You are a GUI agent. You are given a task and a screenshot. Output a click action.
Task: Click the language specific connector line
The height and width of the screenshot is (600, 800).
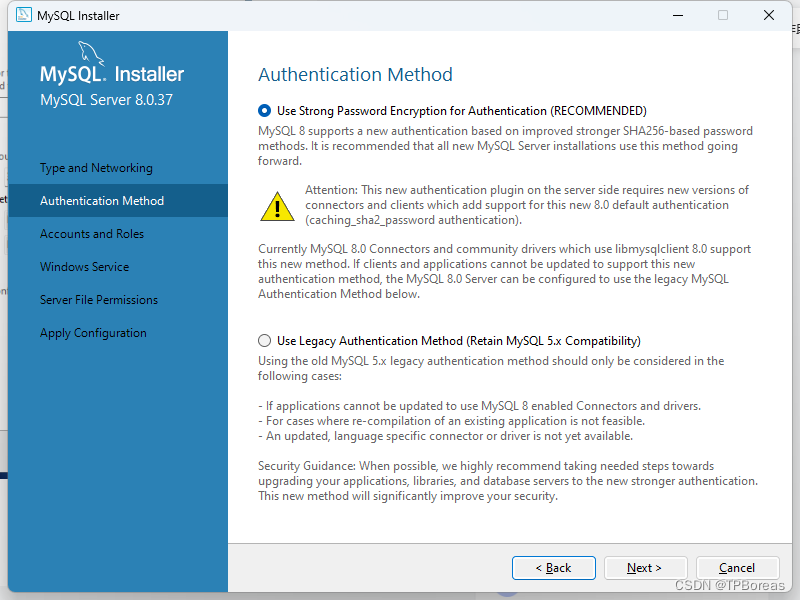445,436
